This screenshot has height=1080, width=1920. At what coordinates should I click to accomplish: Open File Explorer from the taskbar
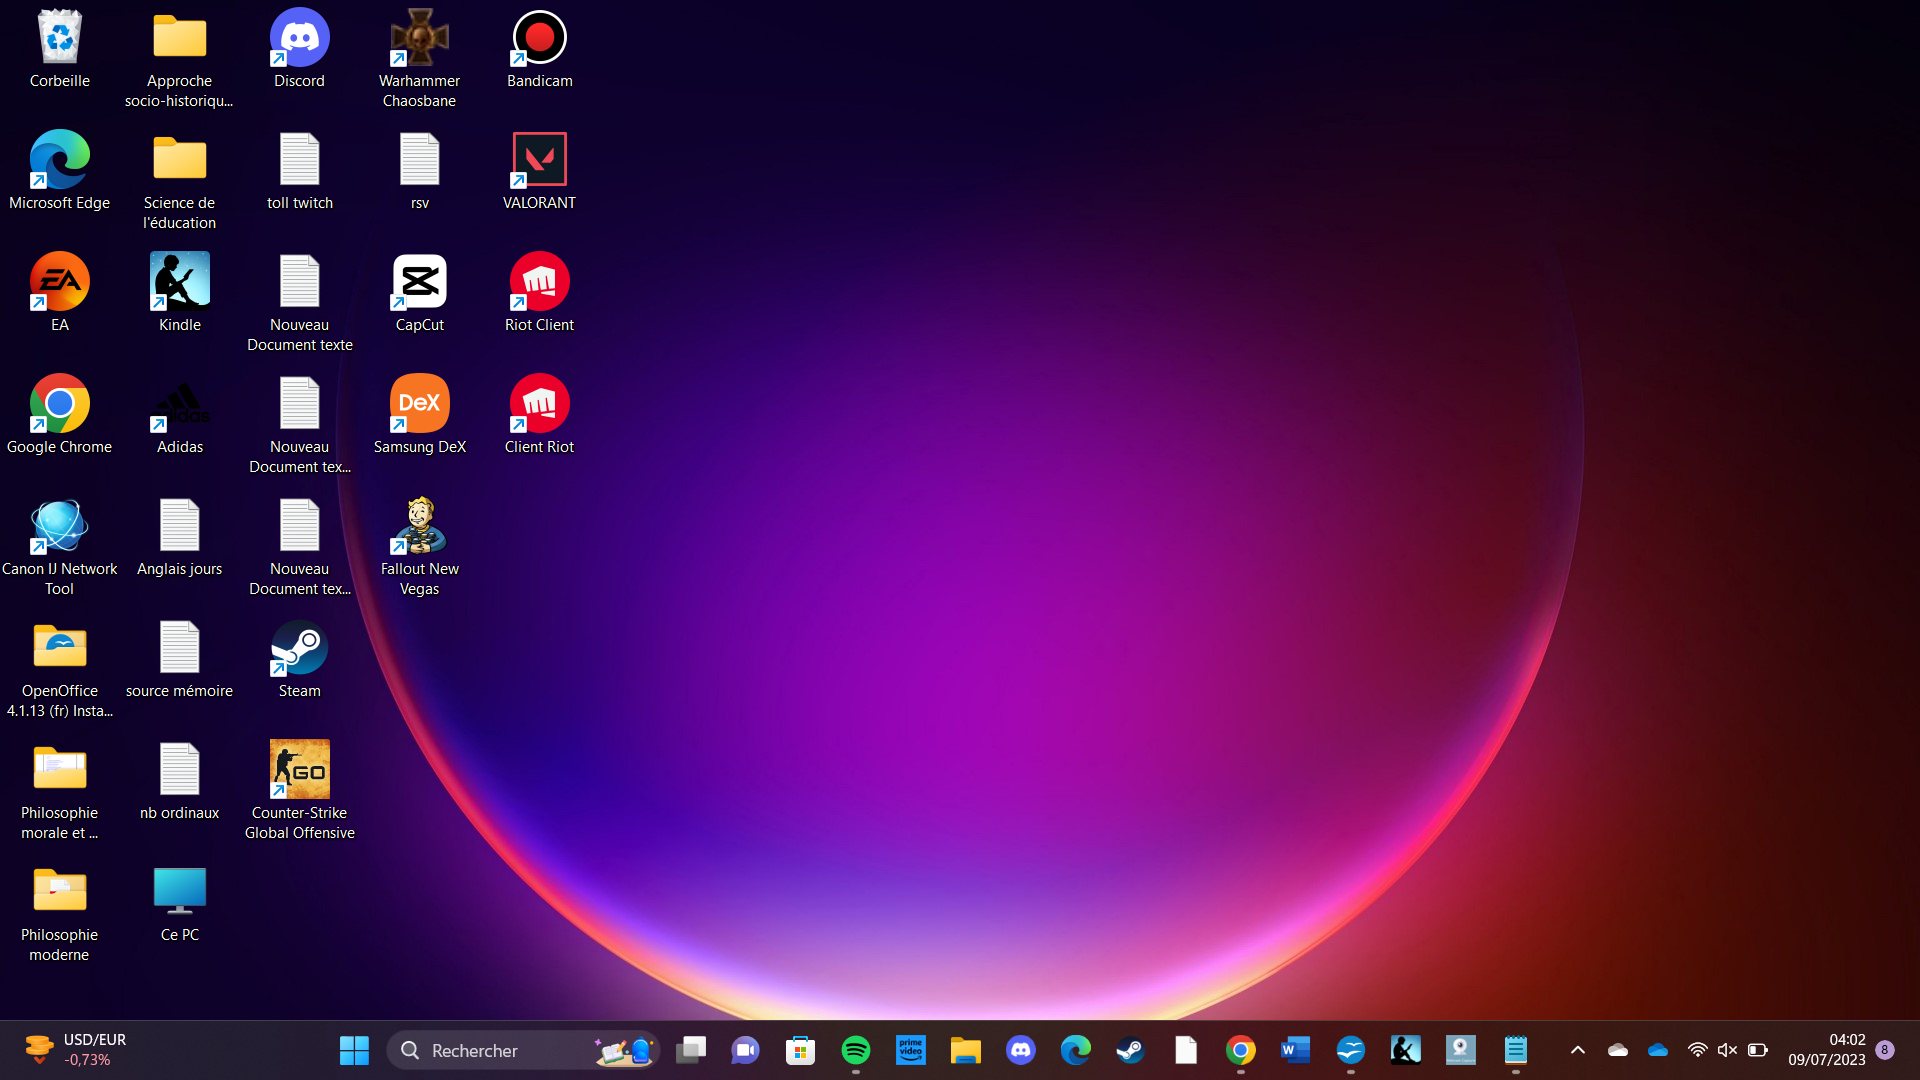point(966,1050)
